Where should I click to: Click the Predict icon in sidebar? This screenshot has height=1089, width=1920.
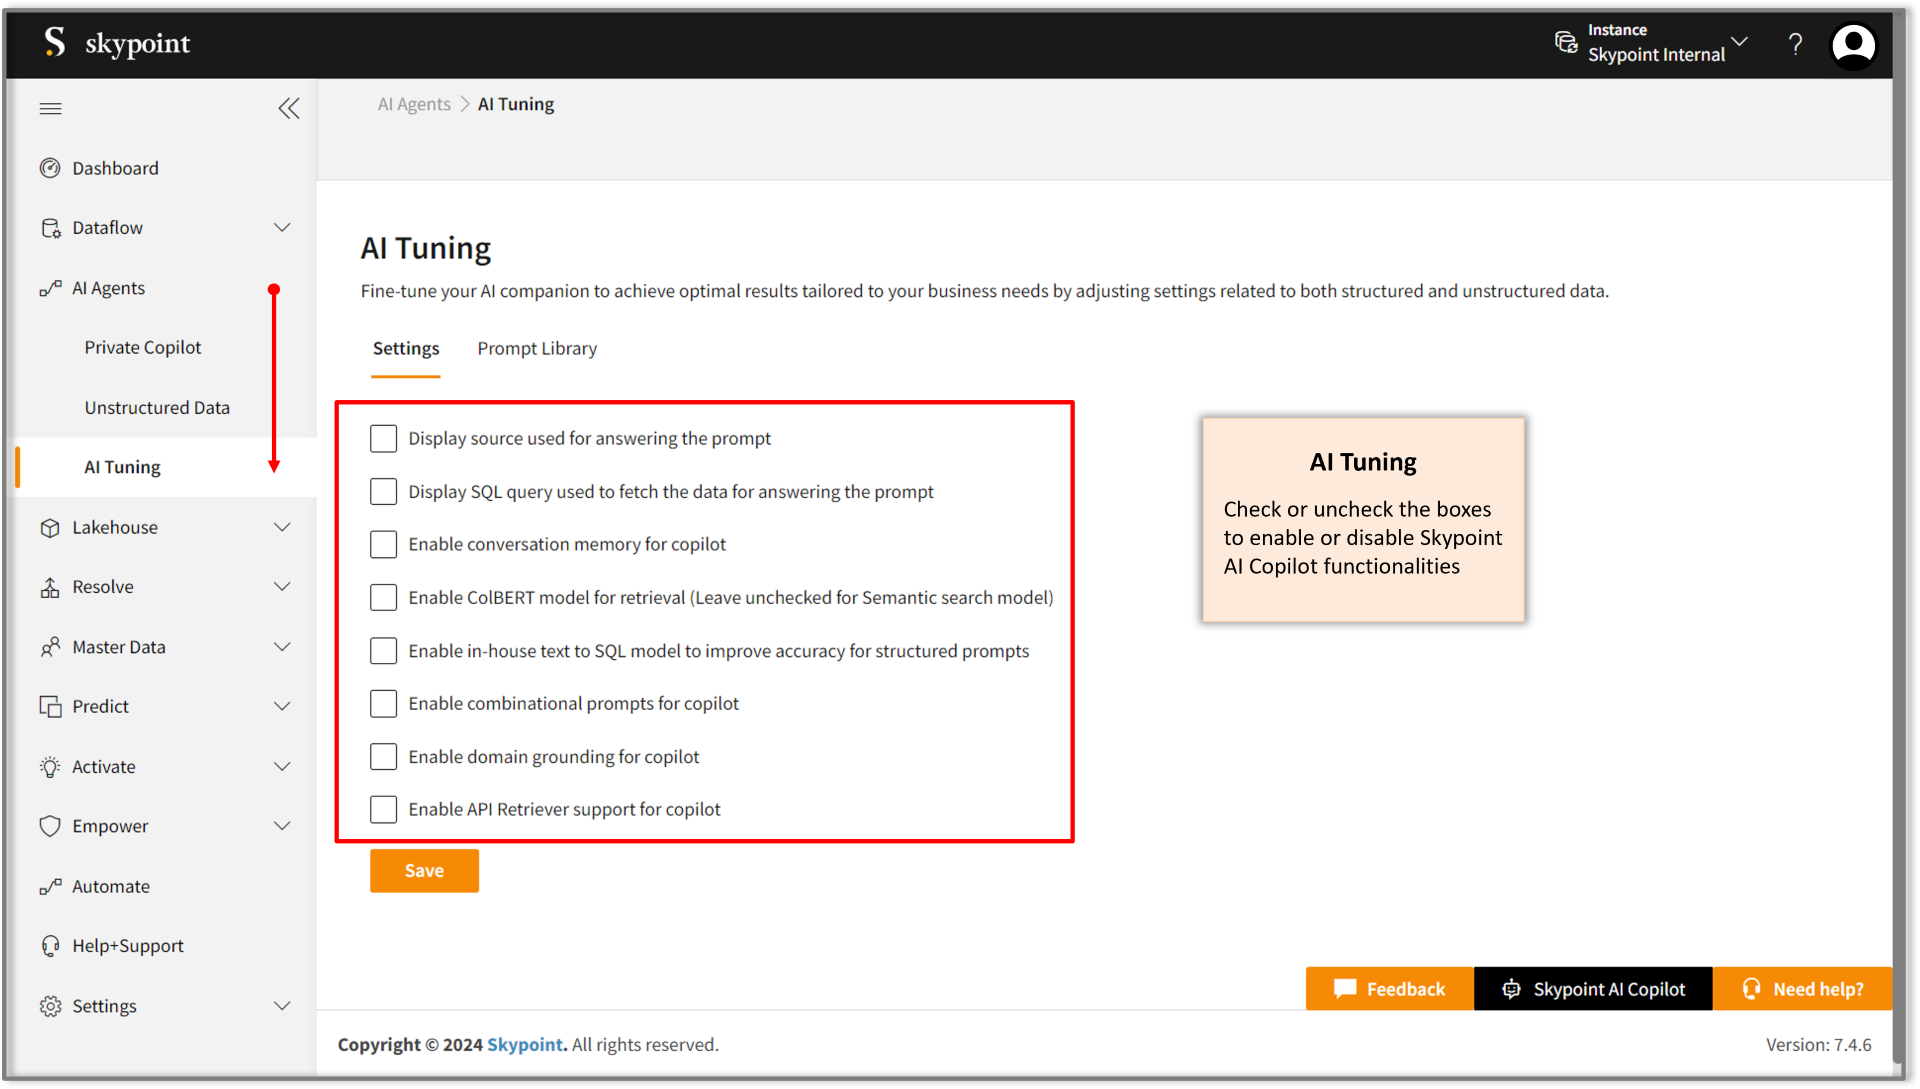(x=50, y=706)
